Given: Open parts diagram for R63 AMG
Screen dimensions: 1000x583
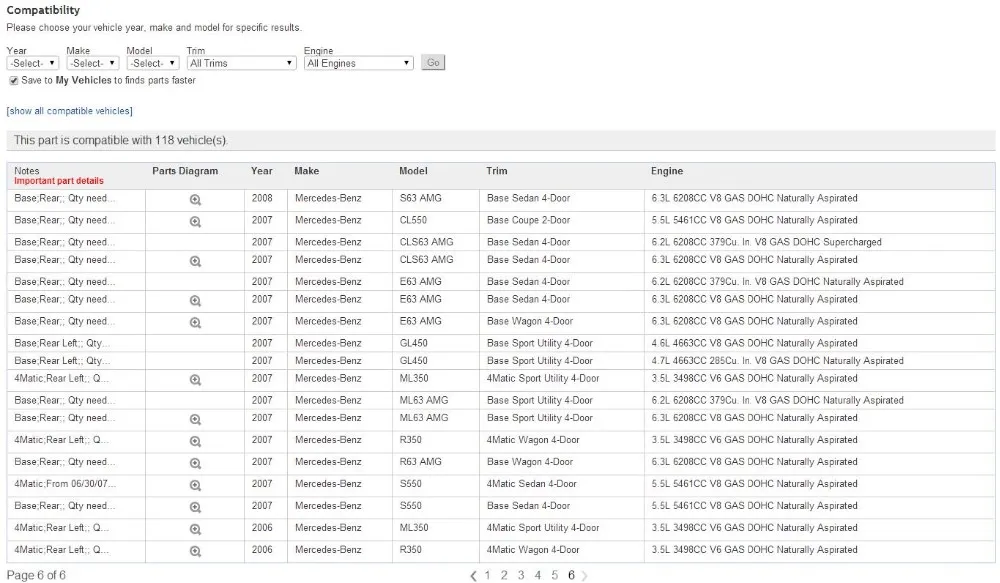Looking at the screenshot, I should (x=195, y=463).
